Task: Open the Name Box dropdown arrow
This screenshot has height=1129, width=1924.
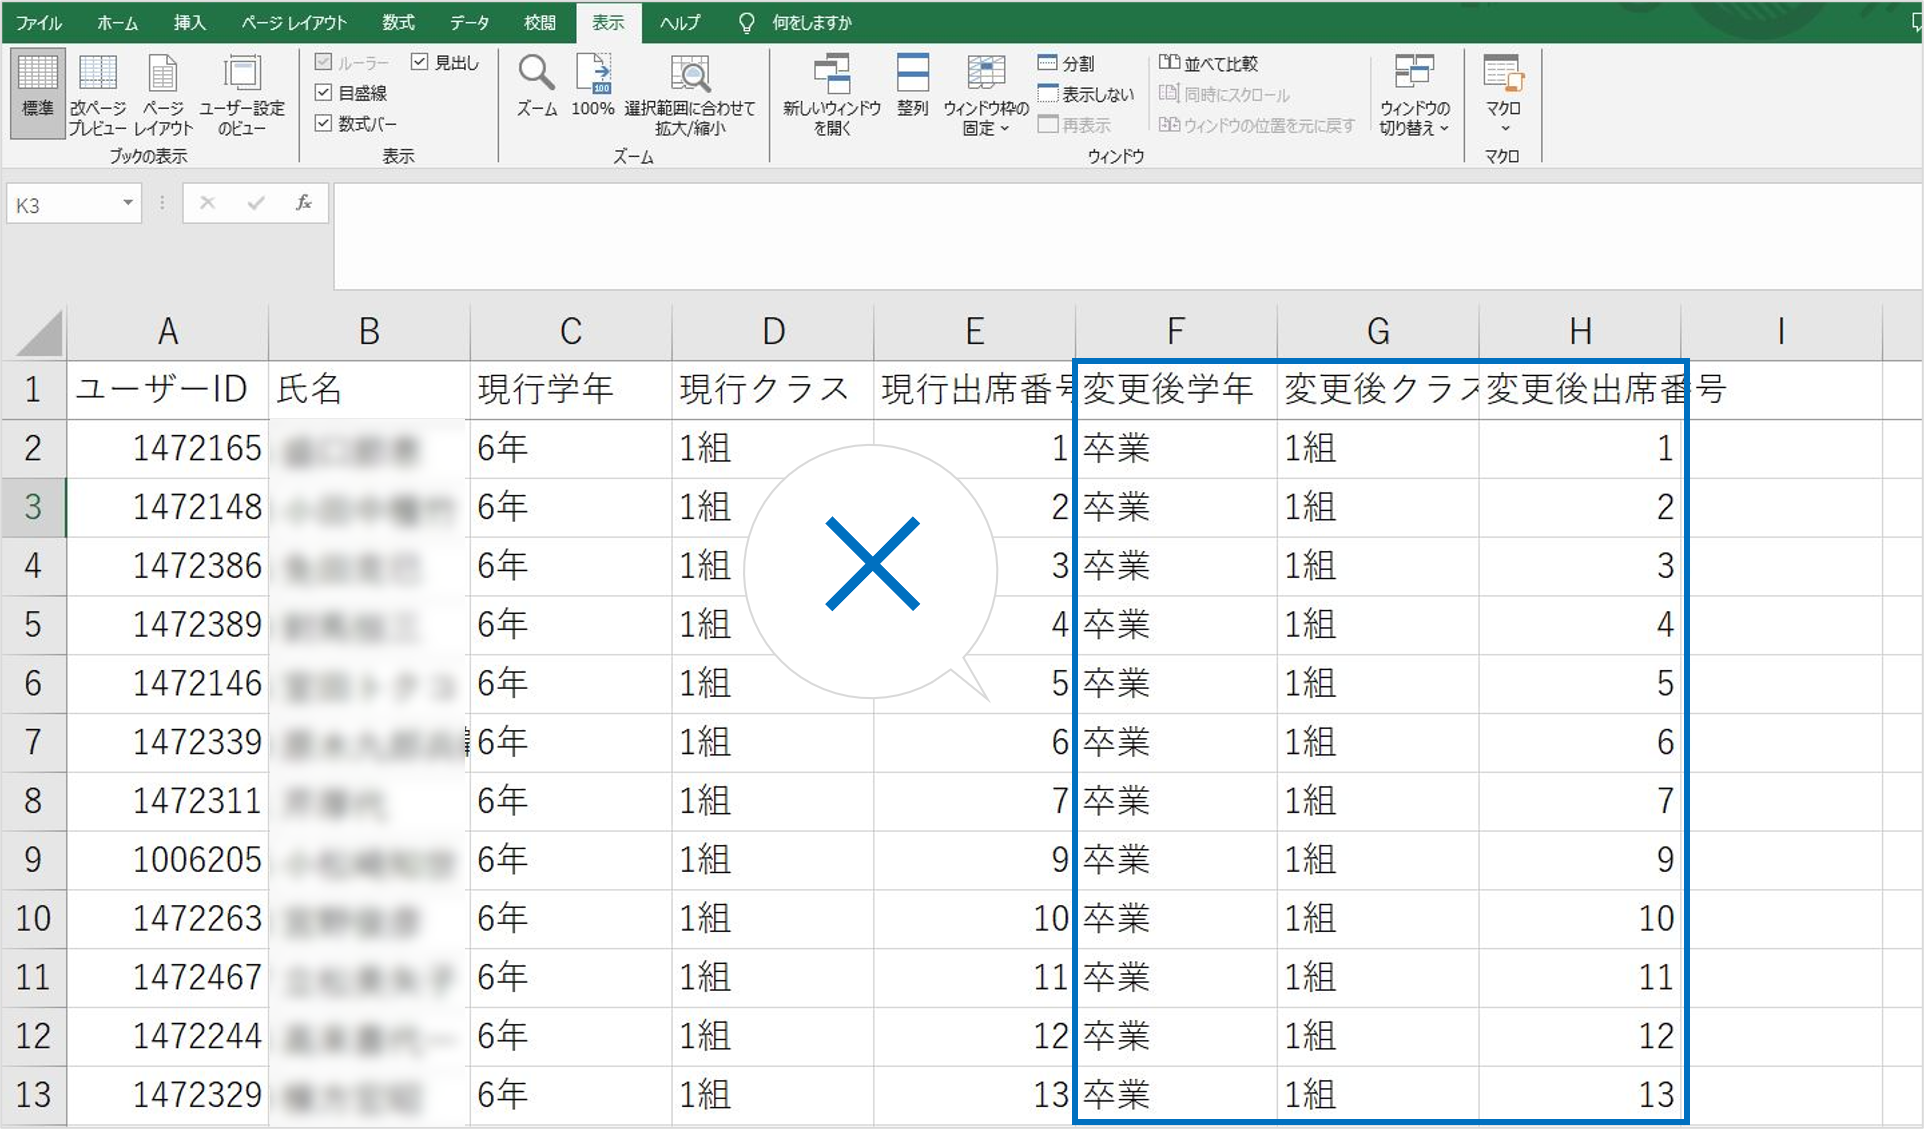Action: (x=128, y=204)
